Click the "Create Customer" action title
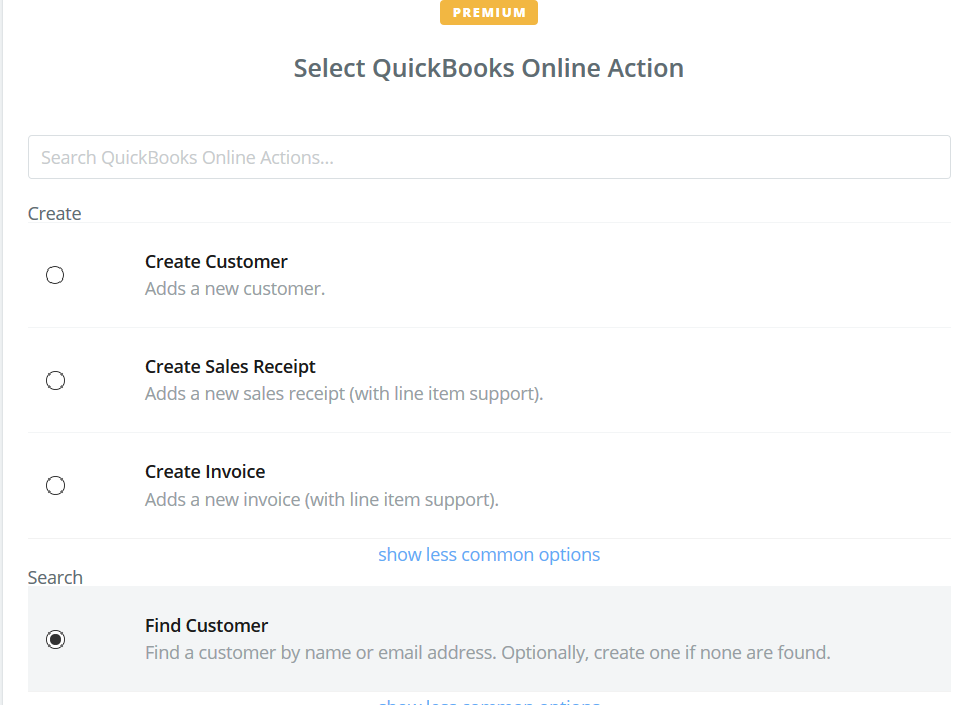 click(x=216, y=262)
